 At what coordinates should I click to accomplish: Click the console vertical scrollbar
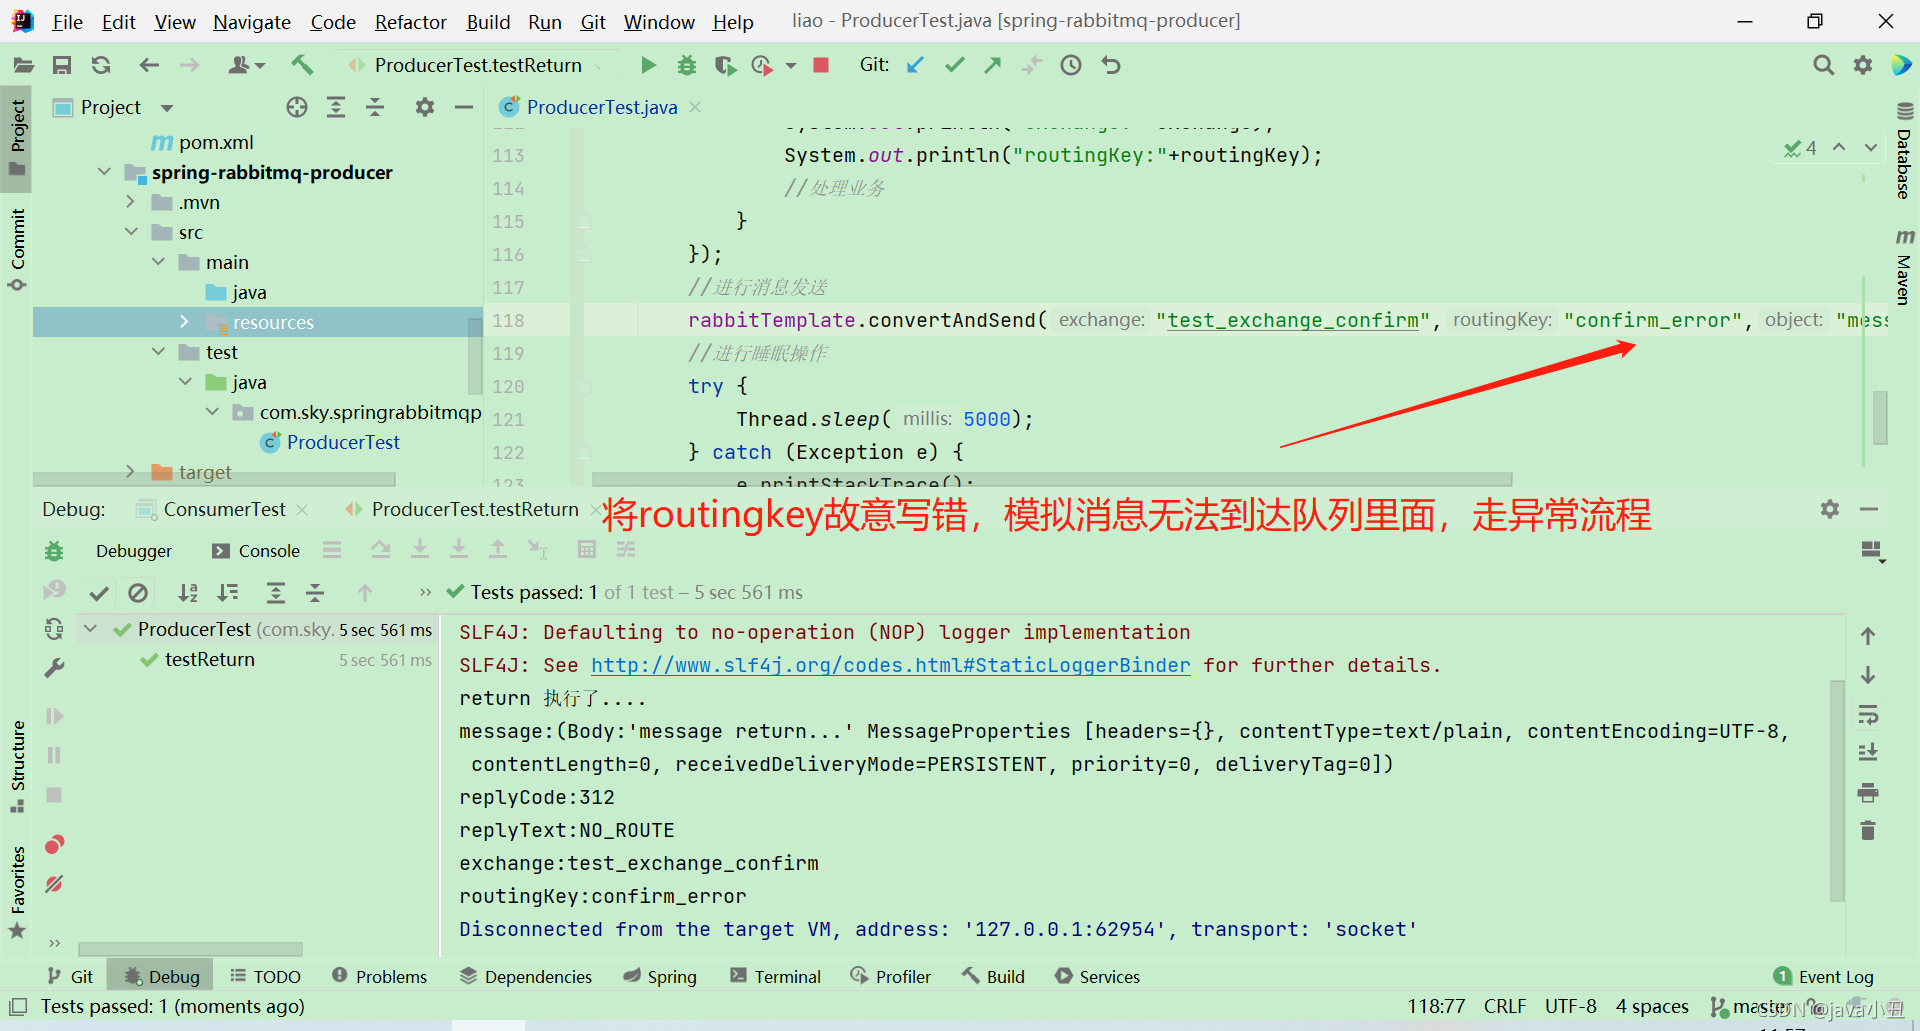click(x=1837, y=790)
